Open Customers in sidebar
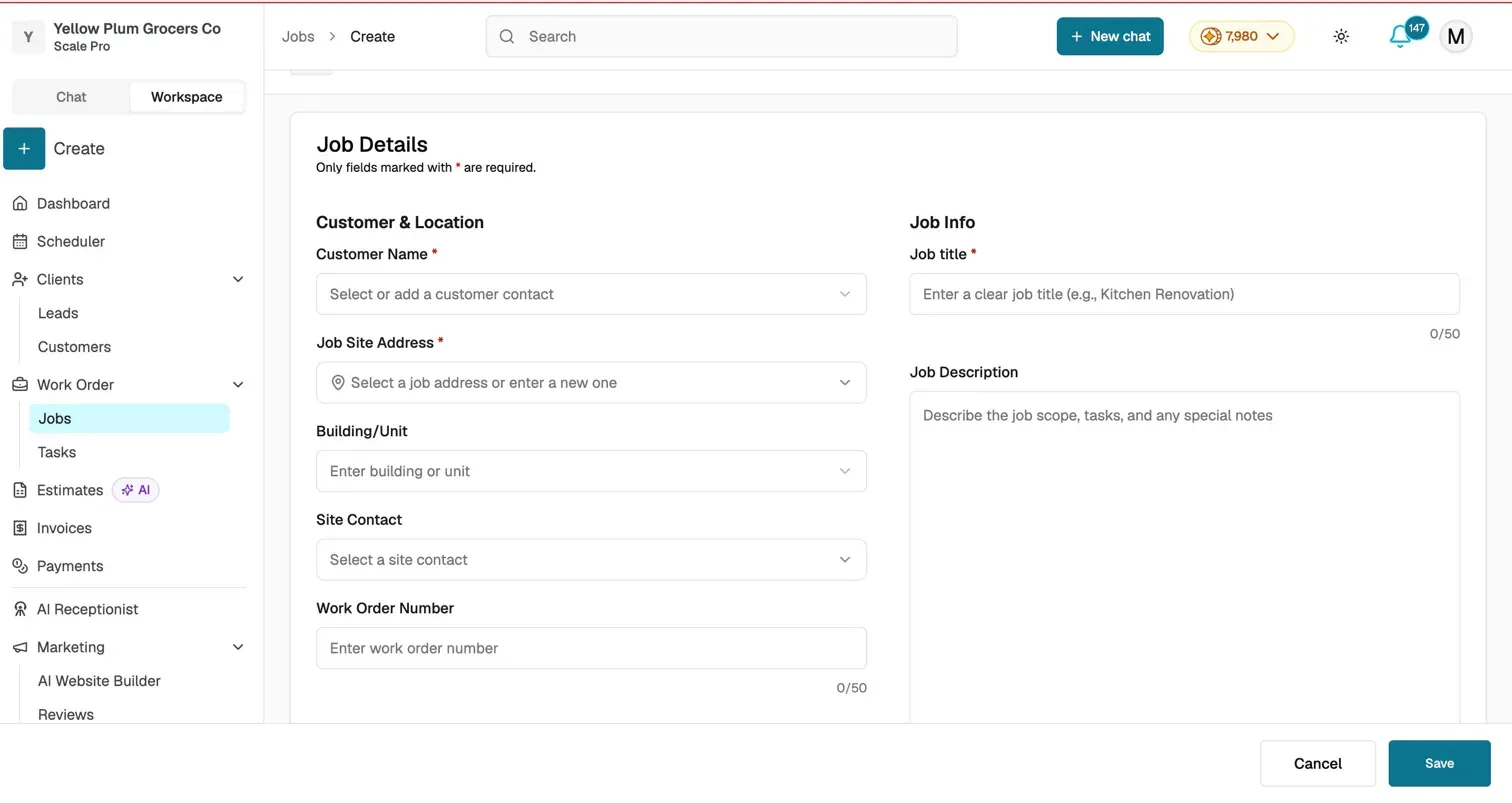 tap(74, 348)
